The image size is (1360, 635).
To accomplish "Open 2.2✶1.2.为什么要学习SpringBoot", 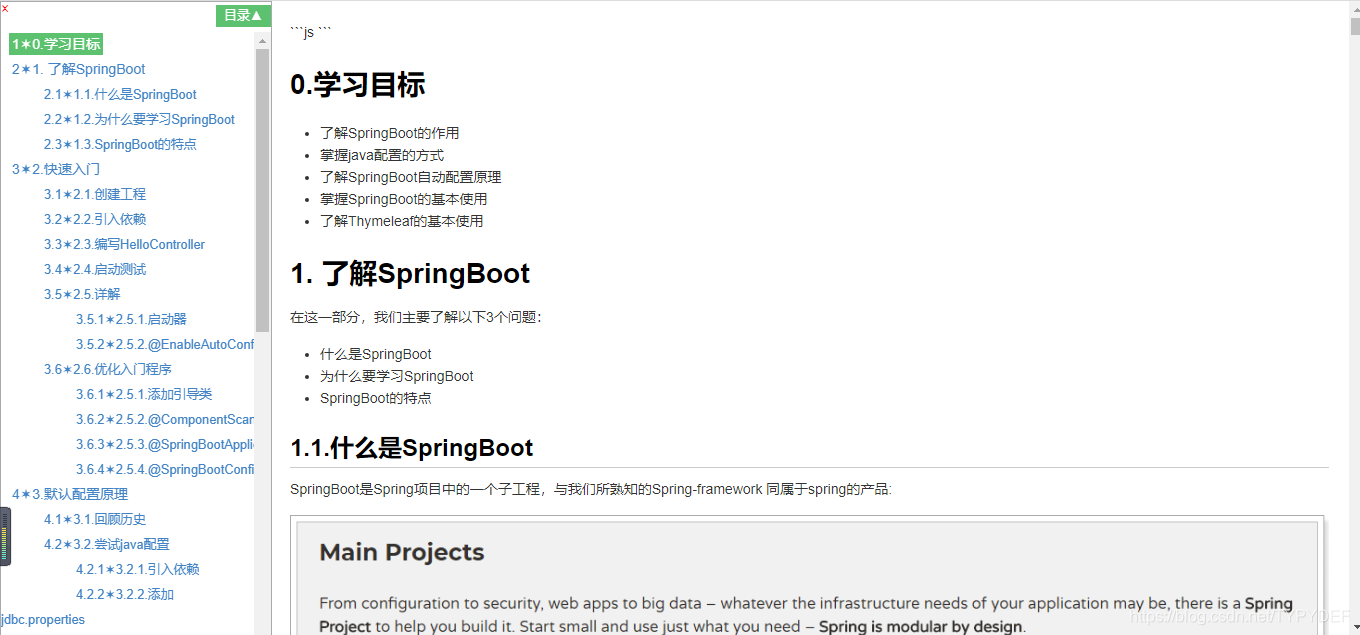I will point(139,119).
